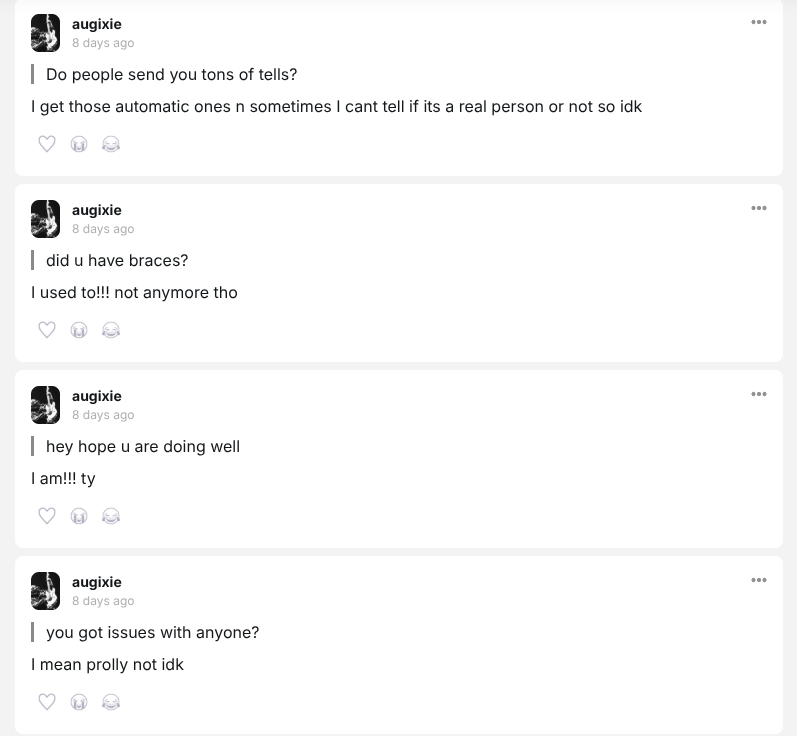
Task: Add crying reaction to the braces post
Action: click(x=79, y=330)
